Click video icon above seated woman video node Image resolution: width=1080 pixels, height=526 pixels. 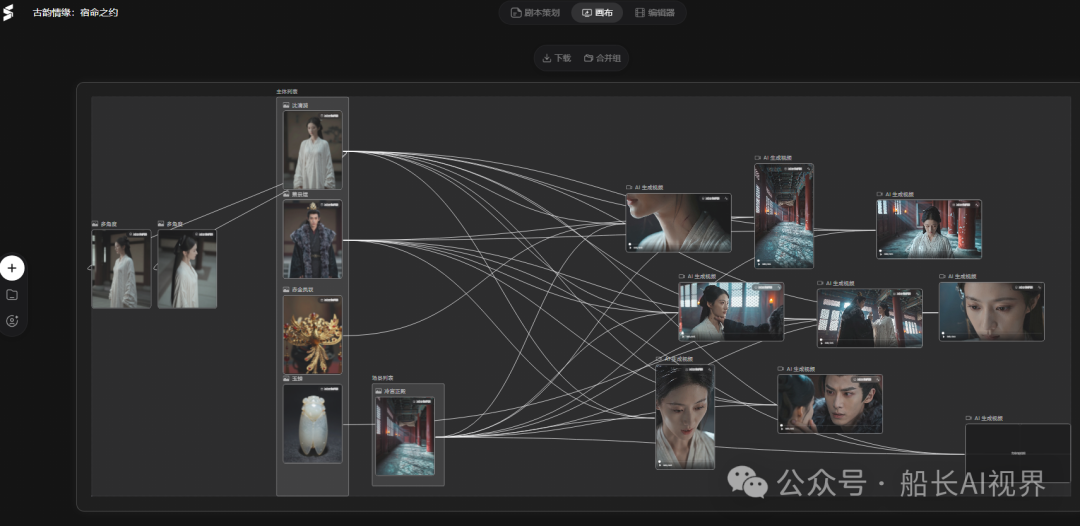tap(880, 194)
